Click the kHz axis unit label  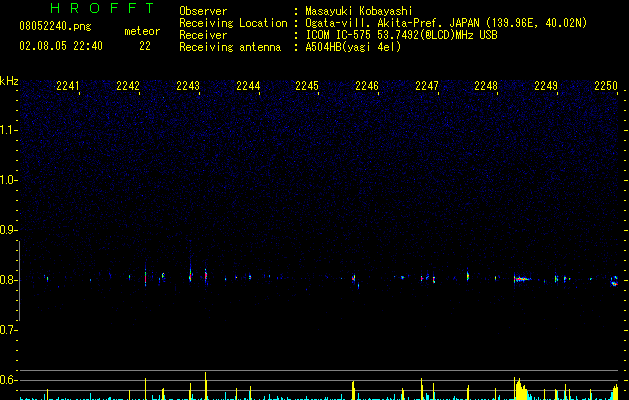[x=9, y=81]
